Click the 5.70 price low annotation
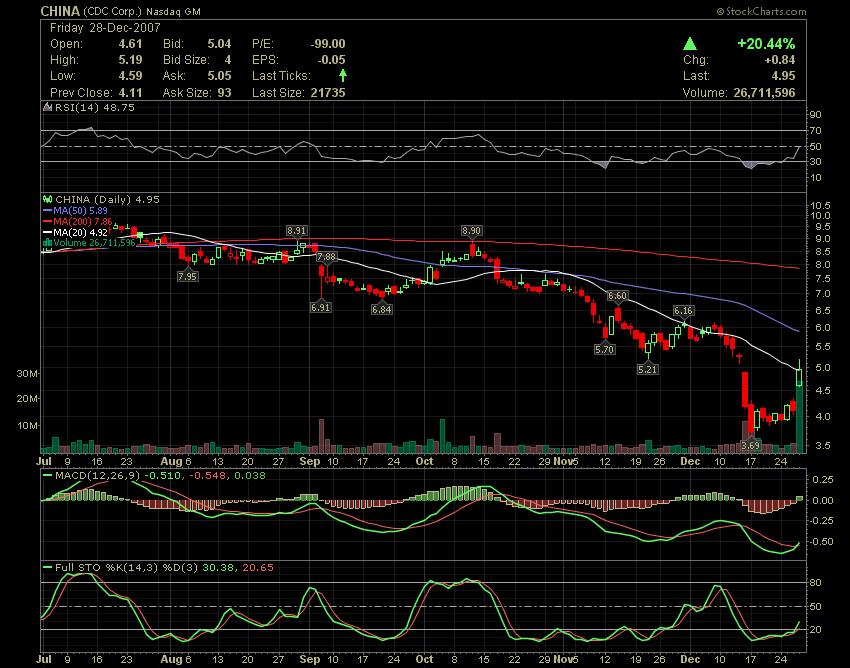Screen dimensions: 850x668 (x=604, y=350)
